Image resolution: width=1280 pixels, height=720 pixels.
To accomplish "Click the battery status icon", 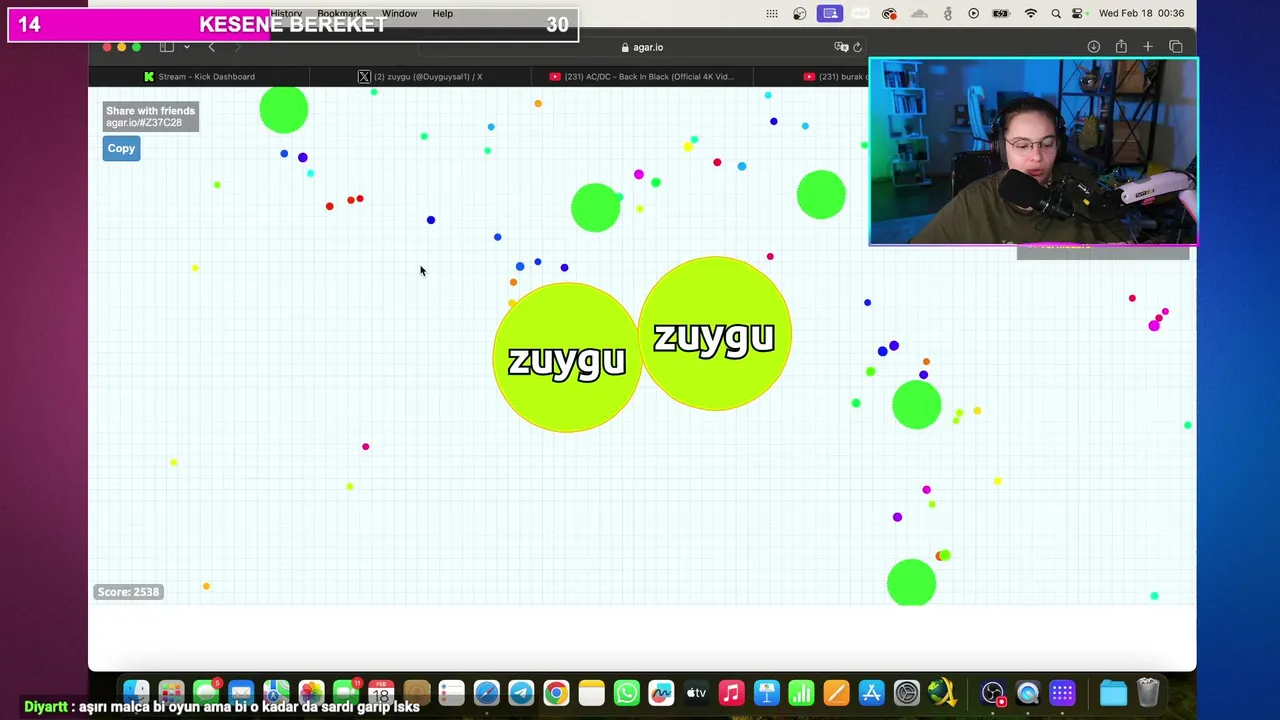I will click(1001, 14).
